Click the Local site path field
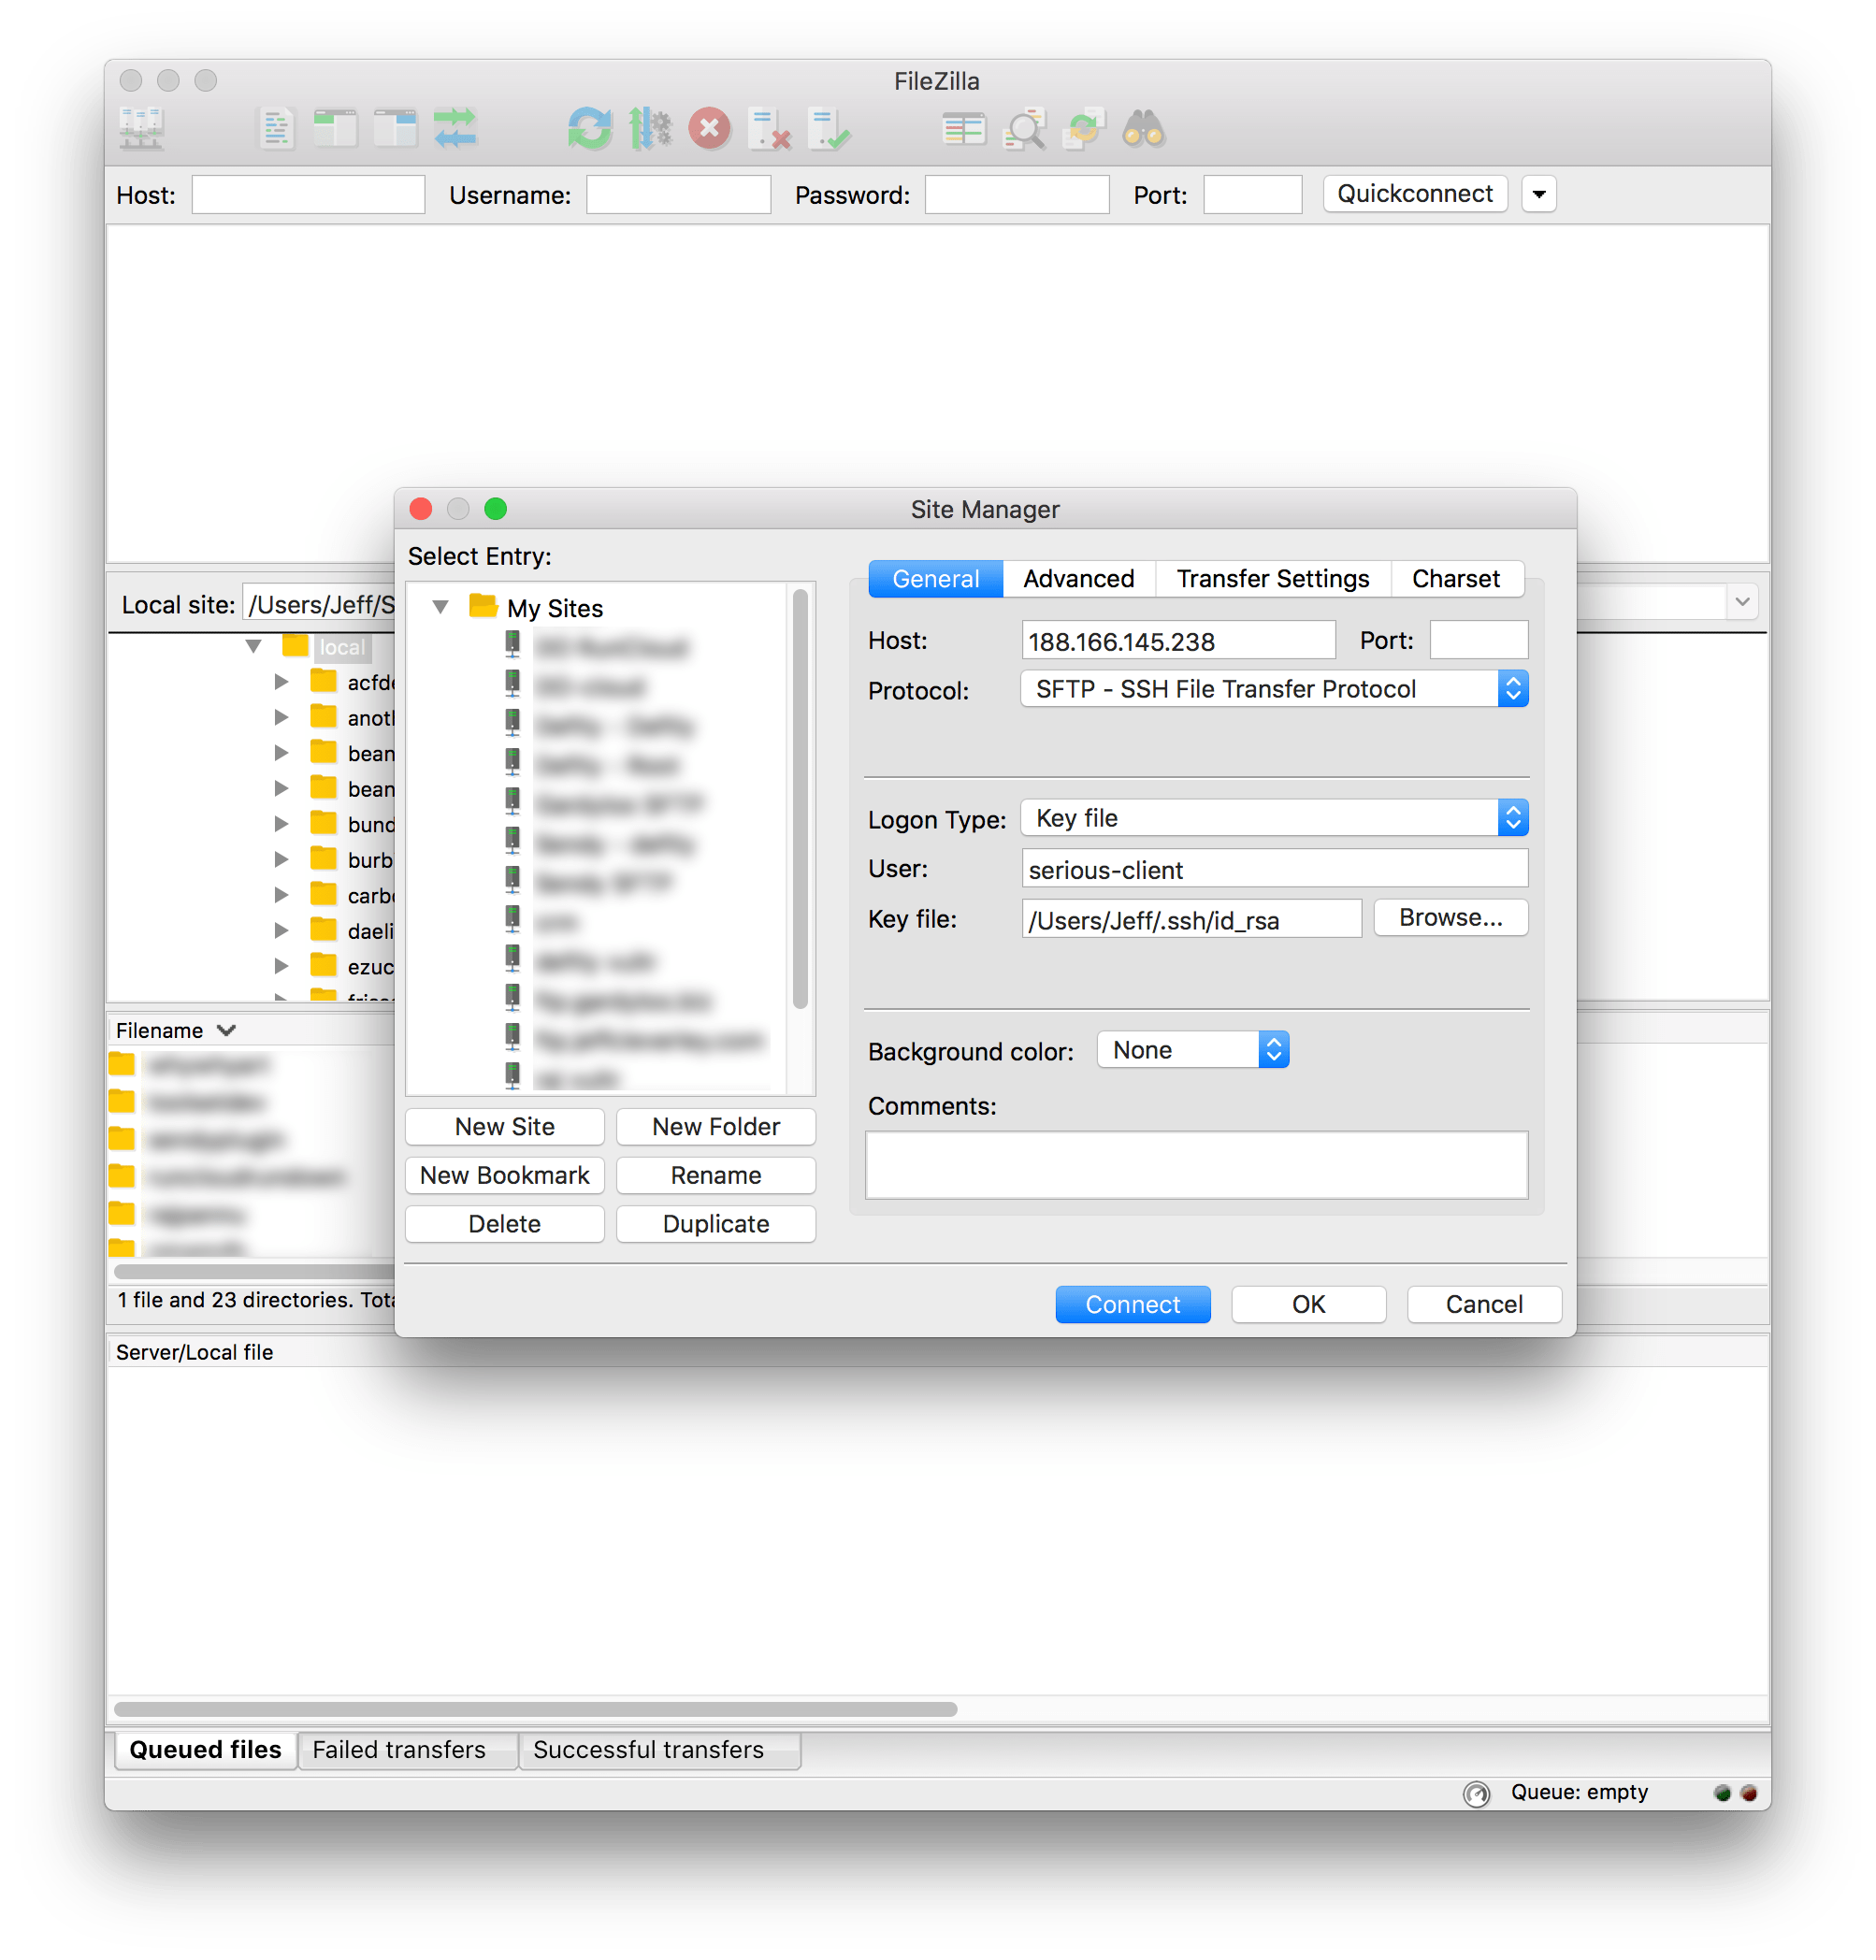1876x1960 pixels. point(320,604)
